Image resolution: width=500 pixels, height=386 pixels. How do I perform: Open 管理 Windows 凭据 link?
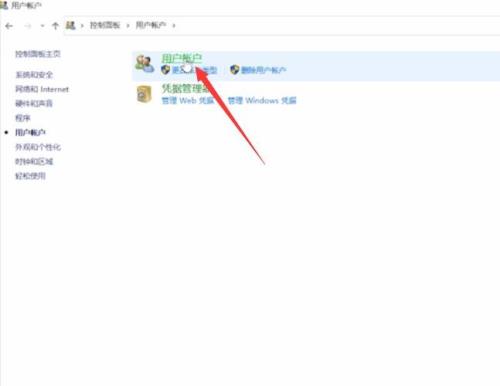262,100
